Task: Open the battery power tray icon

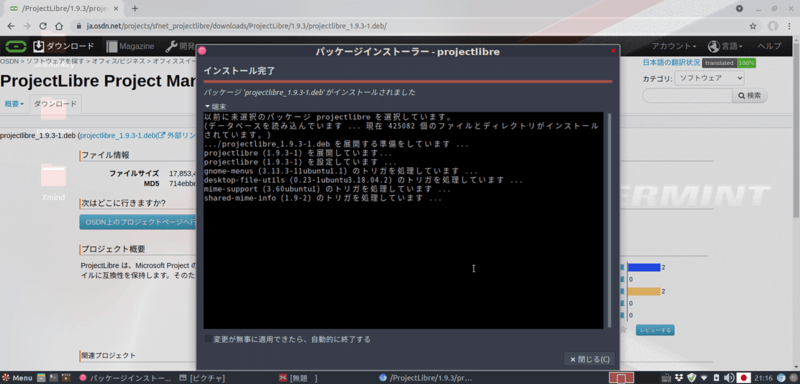Action: [x=717, y=378]
